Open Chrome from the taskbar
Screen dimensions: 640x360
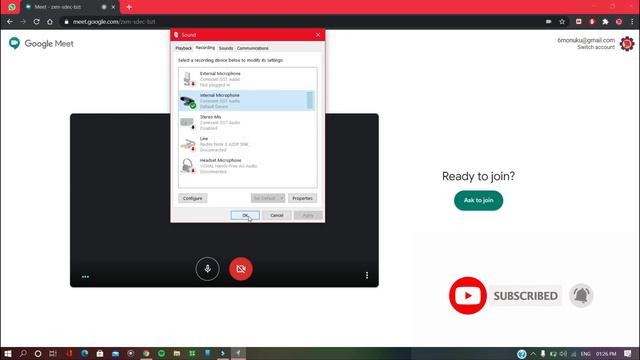146,353
